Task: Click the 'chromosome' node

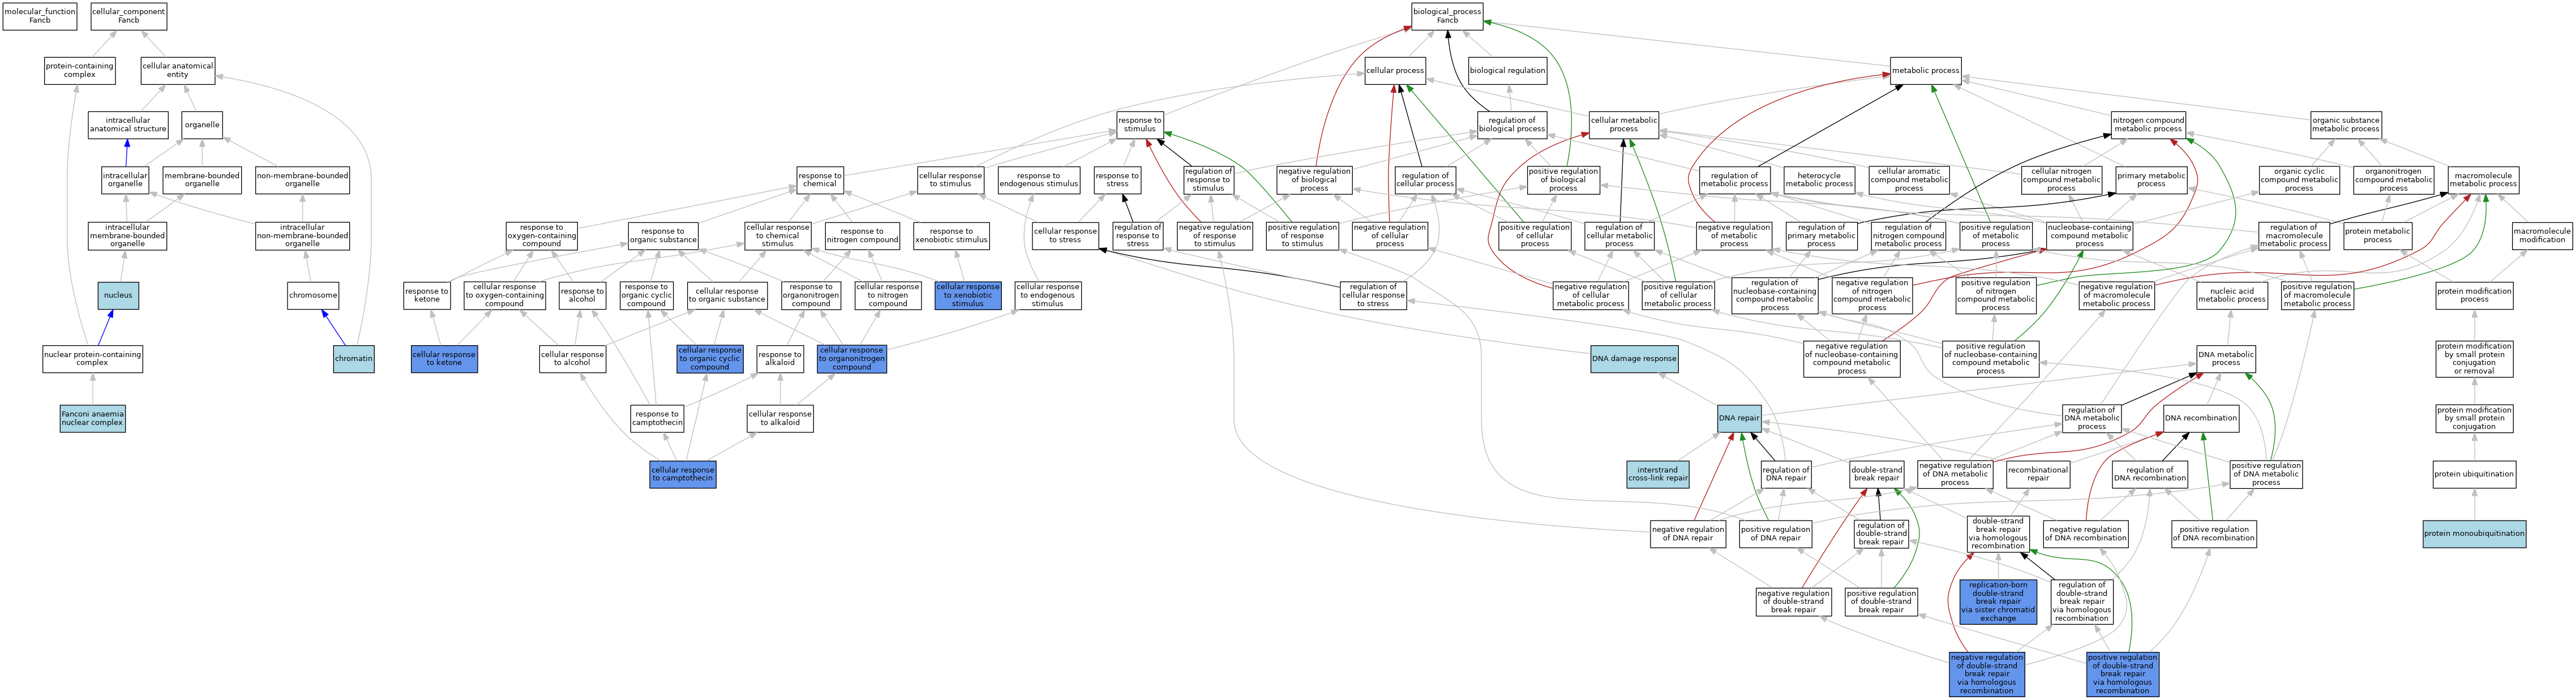Action: point(313,296)
